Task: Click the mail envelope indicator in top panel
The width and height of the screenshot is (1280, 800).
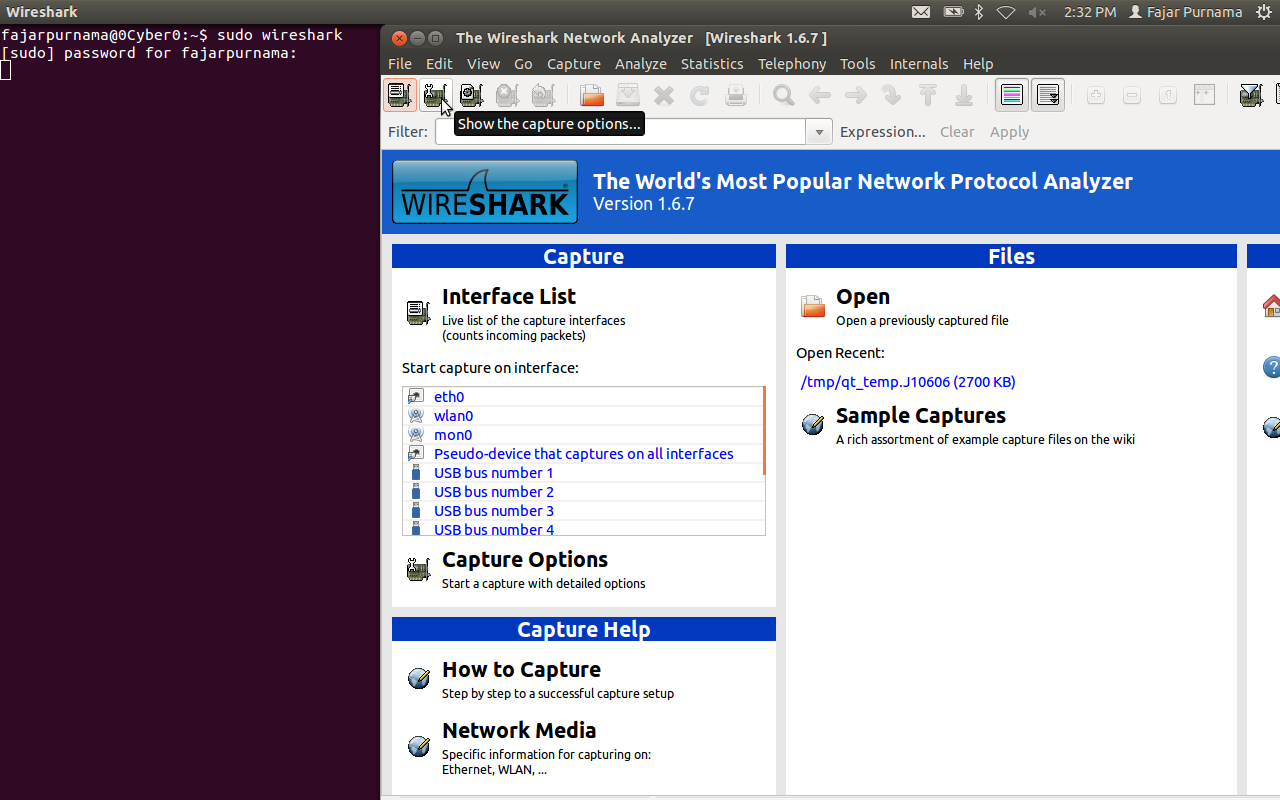Action: (x=921, y=12)
